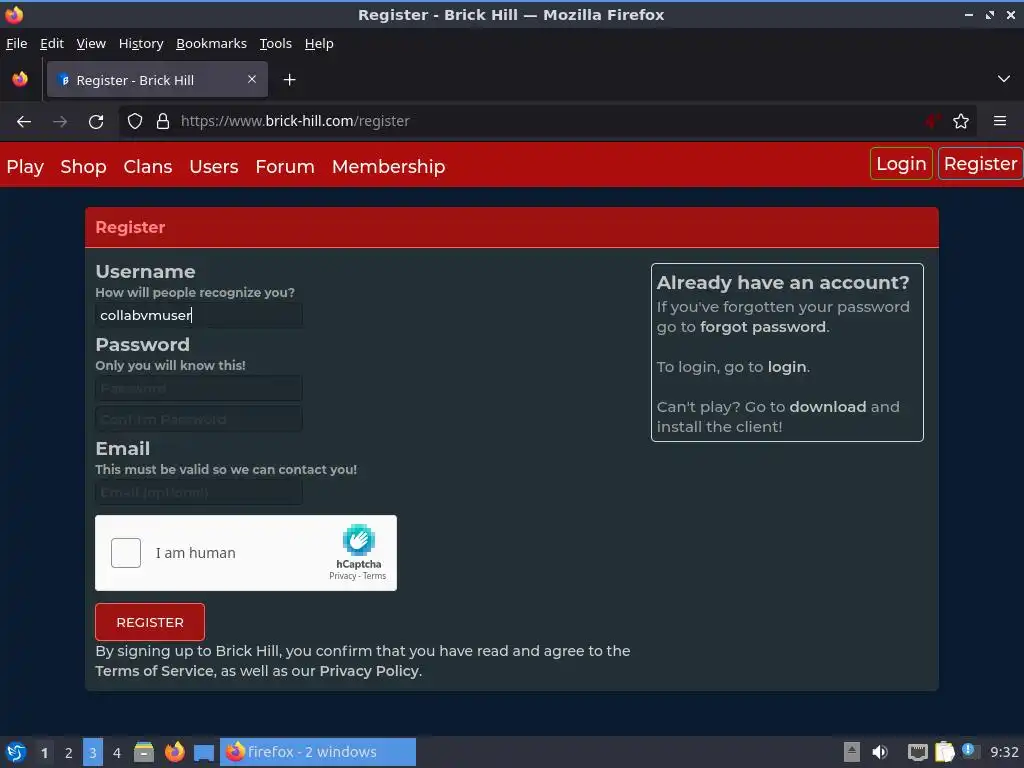Expand the list all tabs chevron

[1004, 79]
